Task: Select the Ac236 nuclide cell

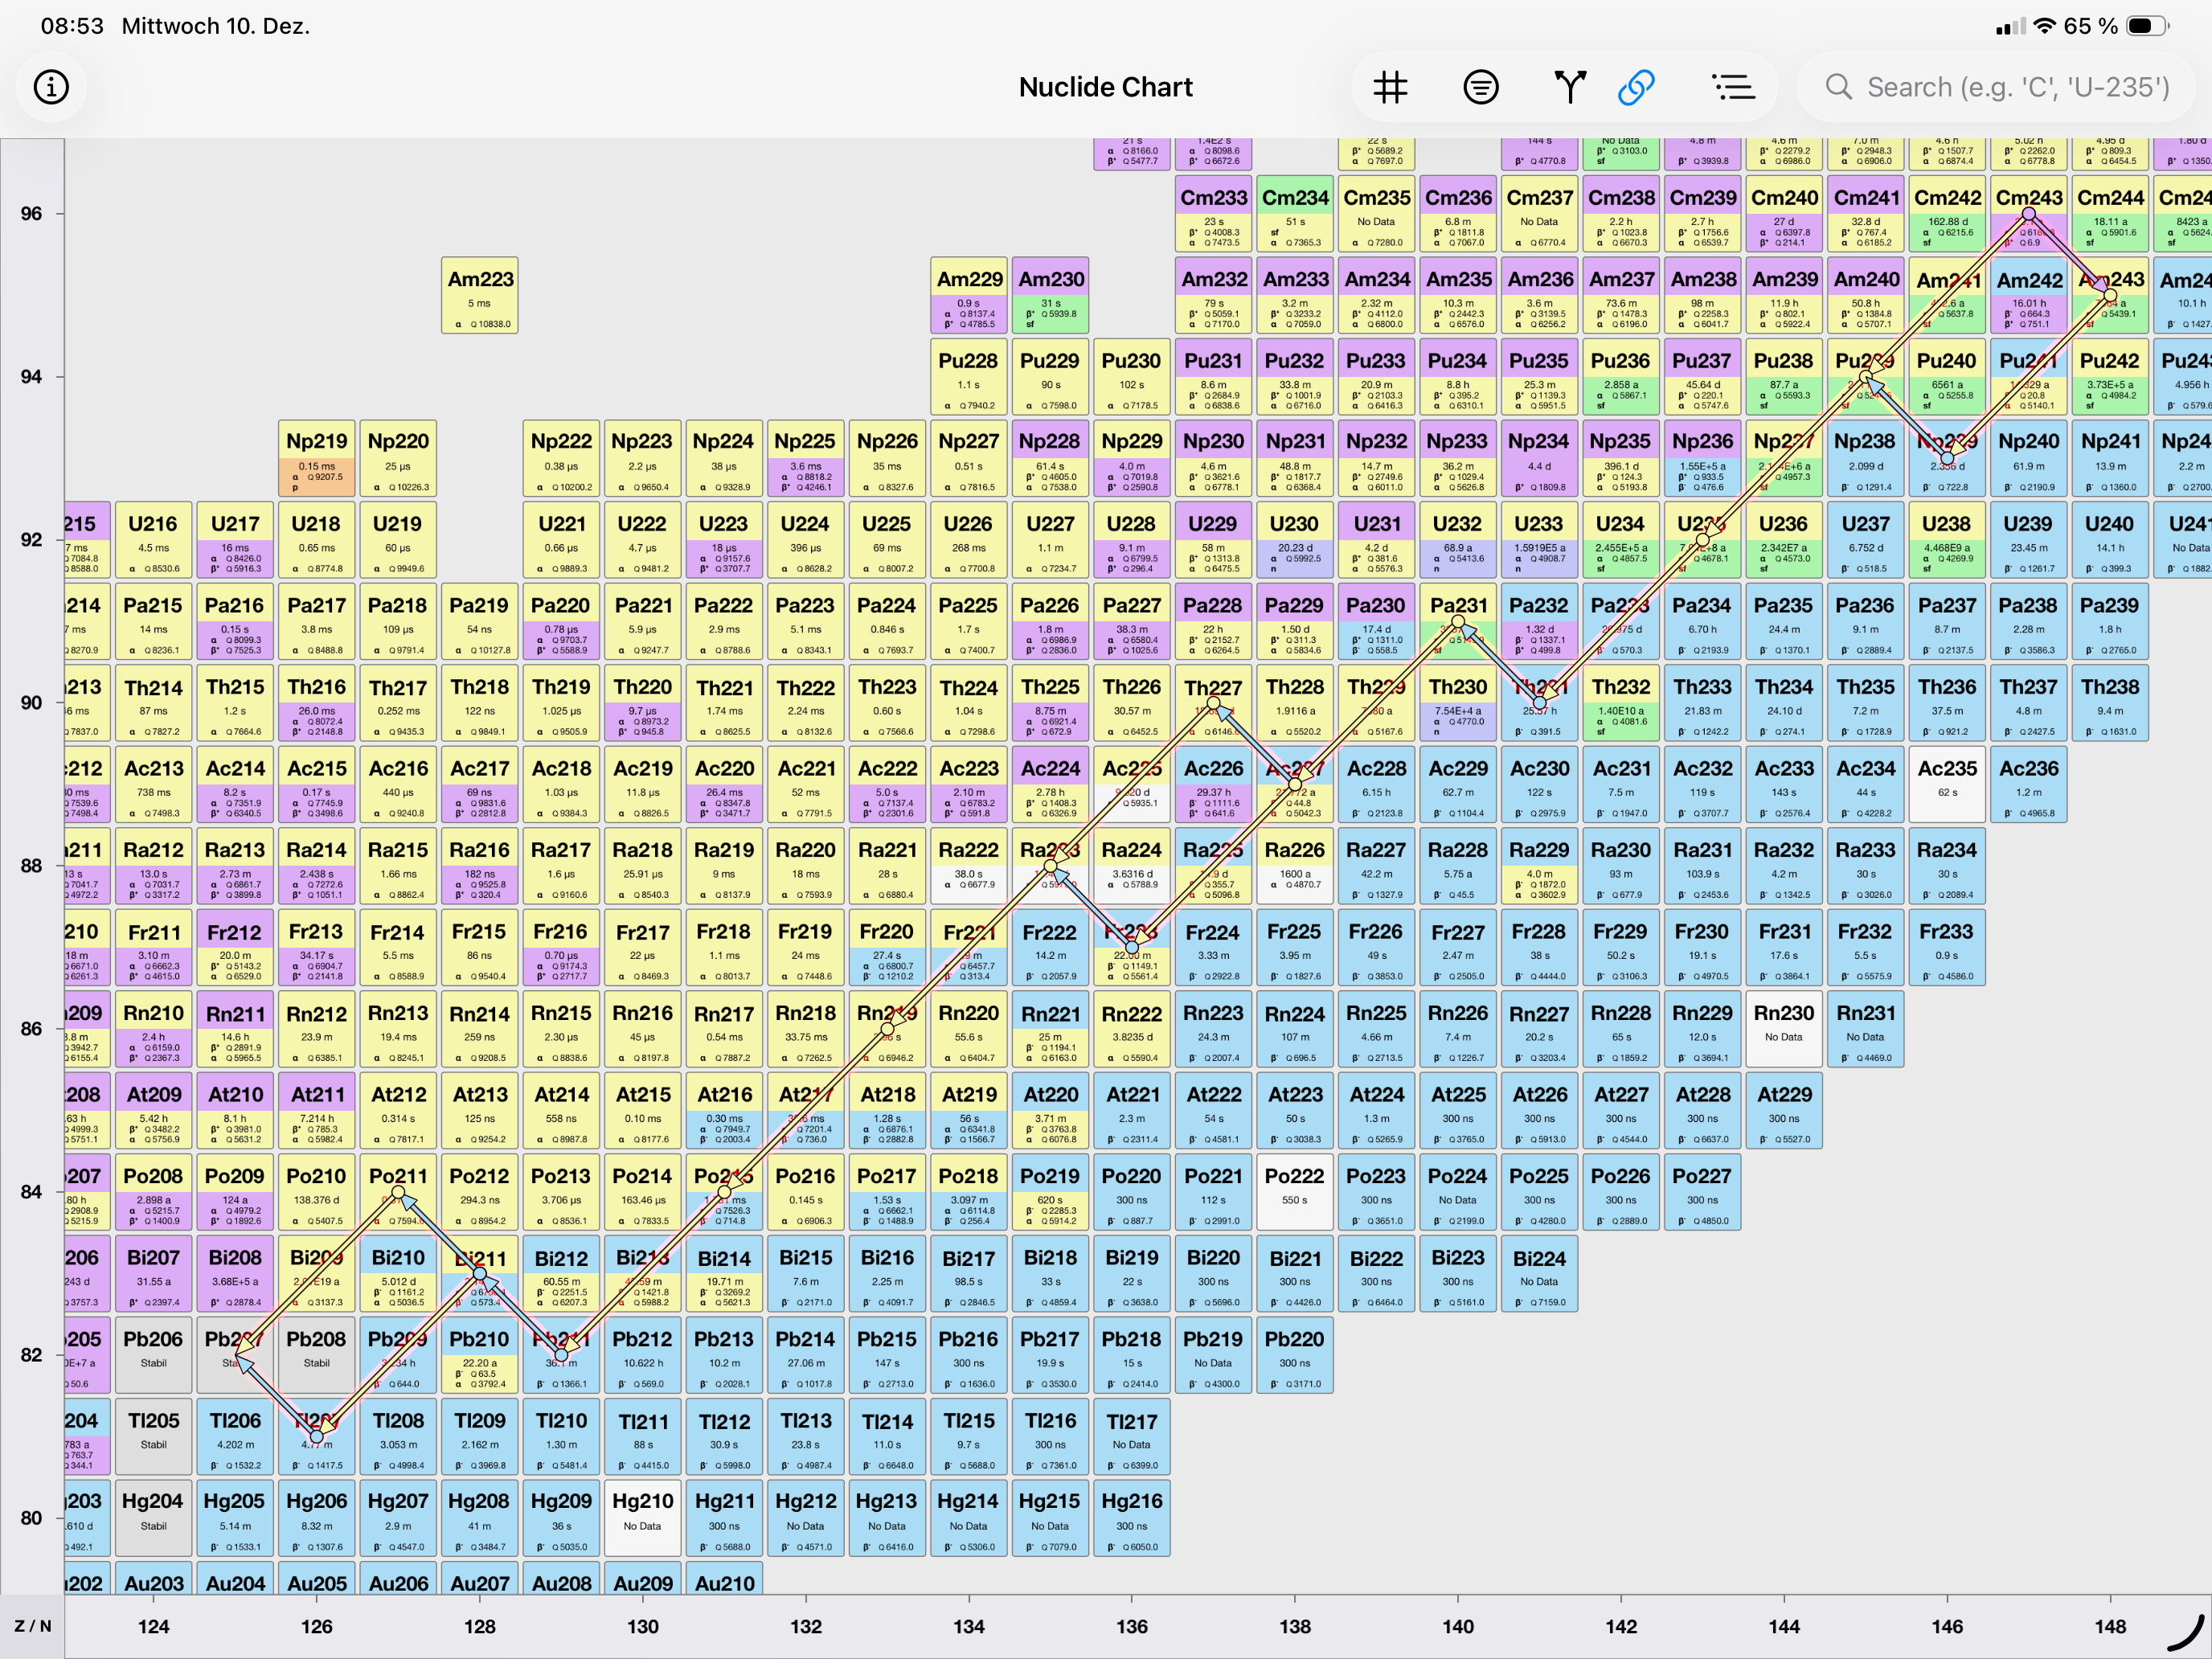Action: pos(2028,785)
